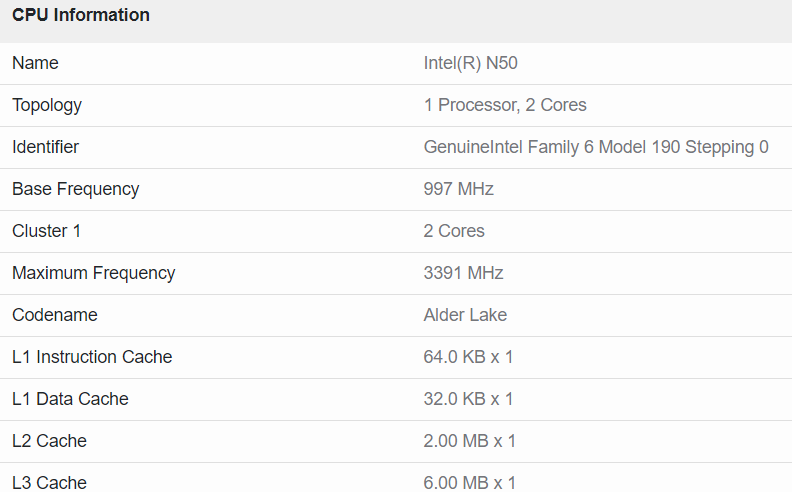Select the Name row label

[35, 63]
